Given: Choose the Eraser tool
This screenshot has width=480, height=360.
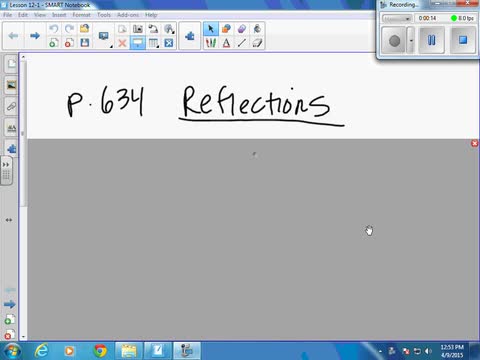Looking at the screenshot, I should tap(257, 43).
